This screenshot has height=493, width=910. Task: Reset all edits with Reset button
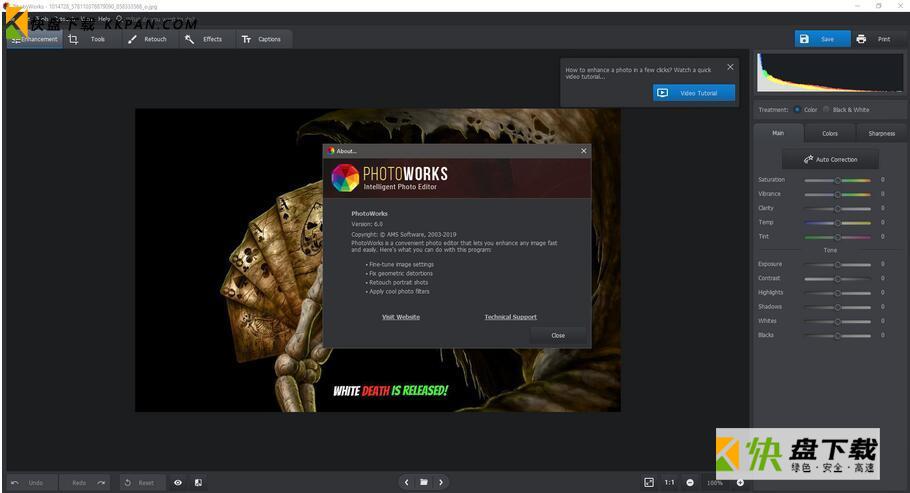pyautogui.click(x=142, y=483)
